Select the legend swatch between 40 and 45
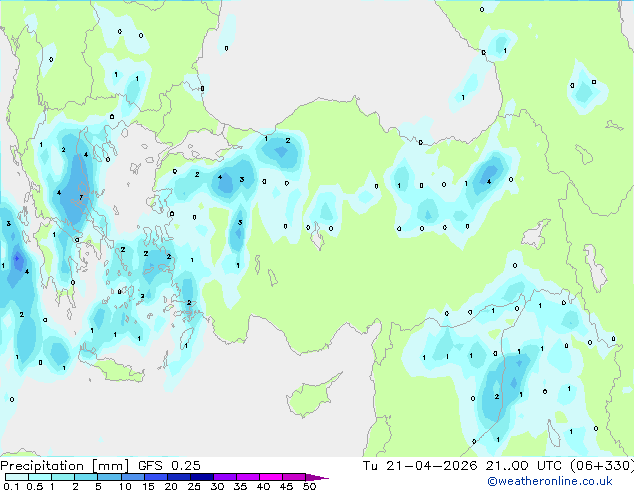 [271, 477]
